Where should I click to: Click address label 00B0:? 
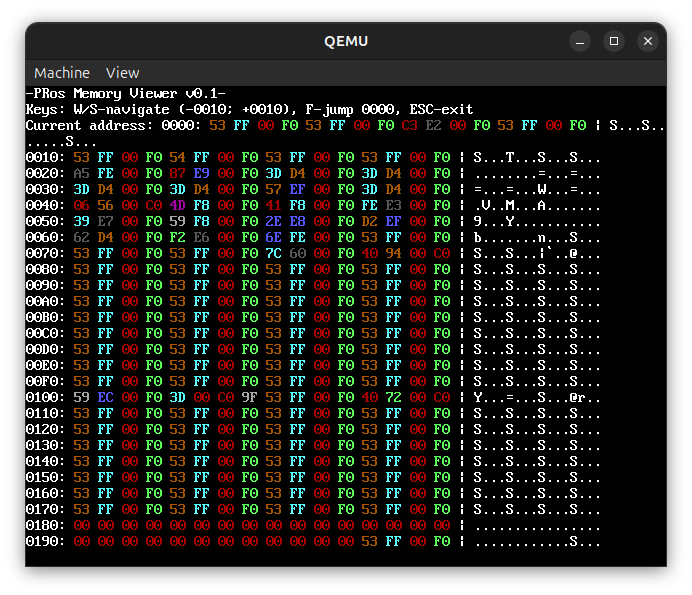pyautogui.click(x=45, y=317)
